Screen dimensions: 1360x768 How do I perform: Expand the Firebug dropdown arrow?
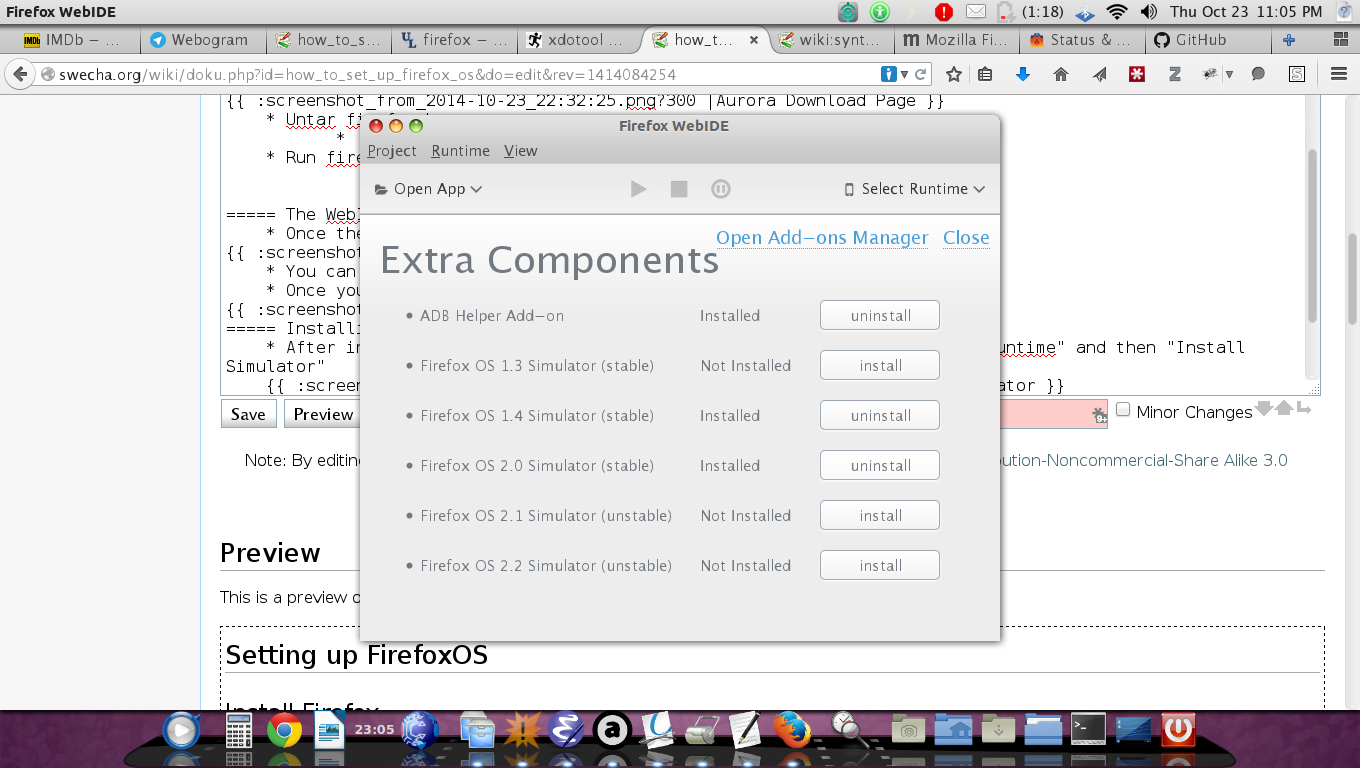click(1229, 75)
